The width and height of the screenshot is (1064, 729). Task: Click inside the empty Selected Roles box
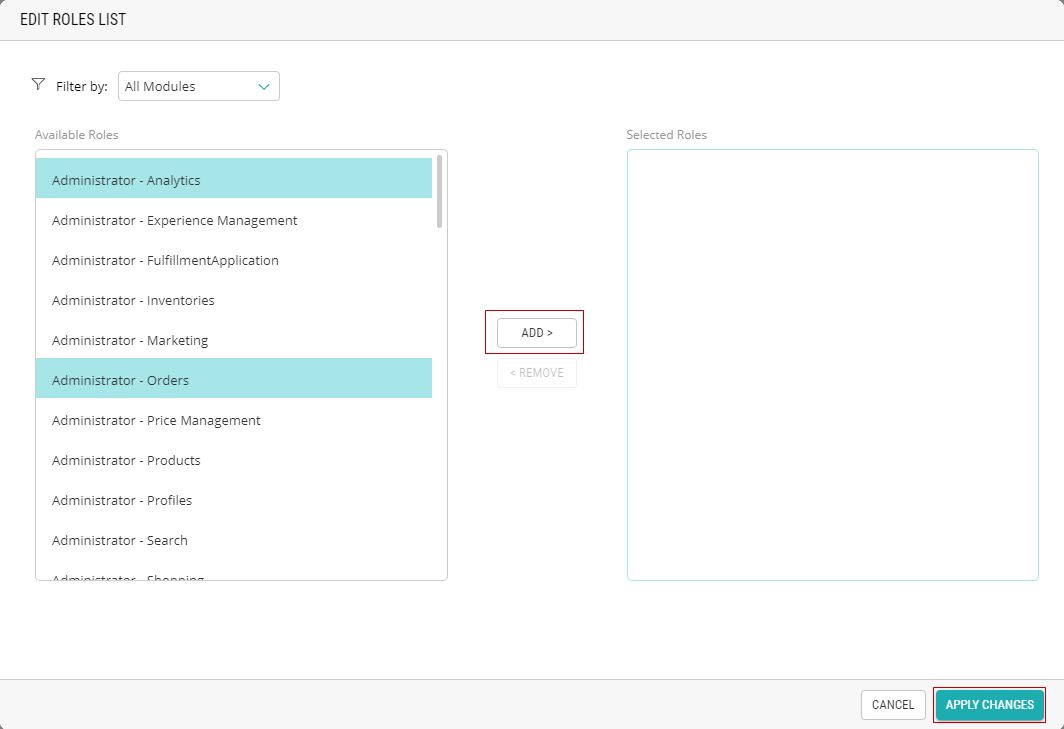pyautogui.click(x=832, y=364)
